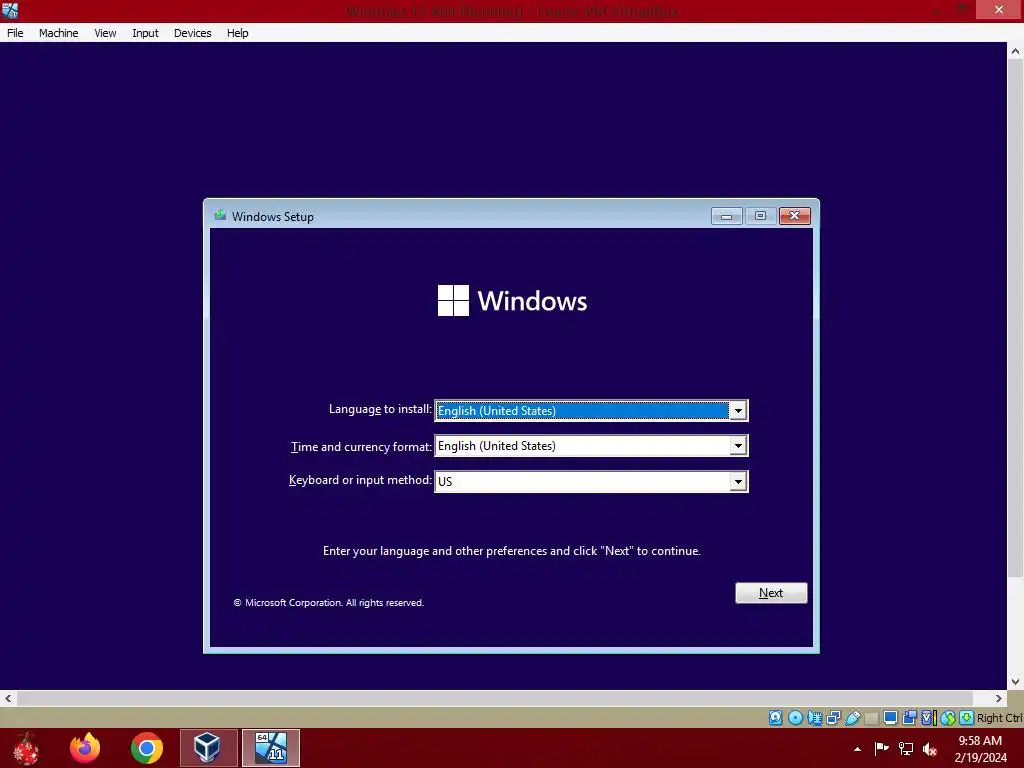Click the taskbar clock showing 9:58 AM
This screenshot has height=768, width=1024.
pos(980,749)
